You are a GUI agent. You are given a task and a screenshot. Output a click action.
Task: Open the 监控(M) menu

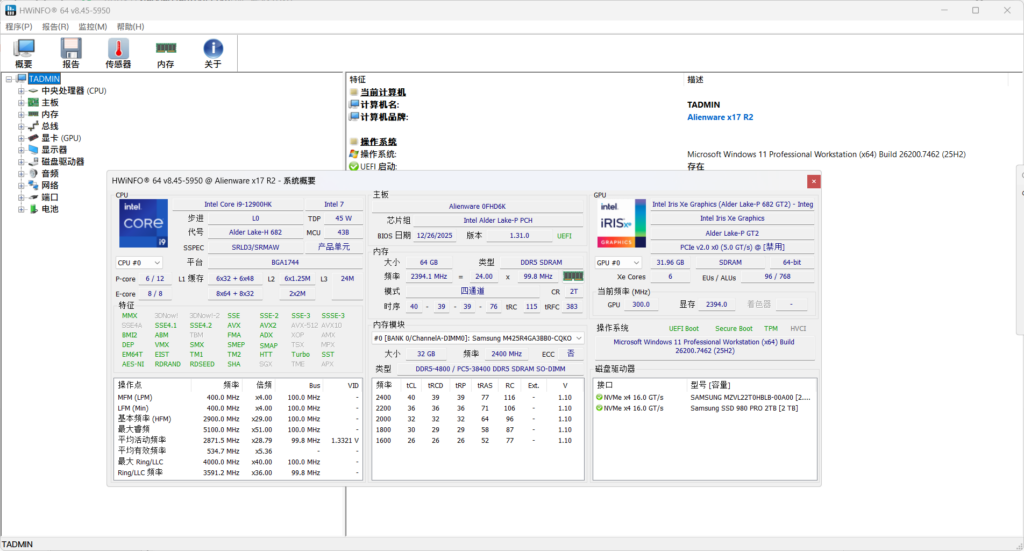coord(93,27)
